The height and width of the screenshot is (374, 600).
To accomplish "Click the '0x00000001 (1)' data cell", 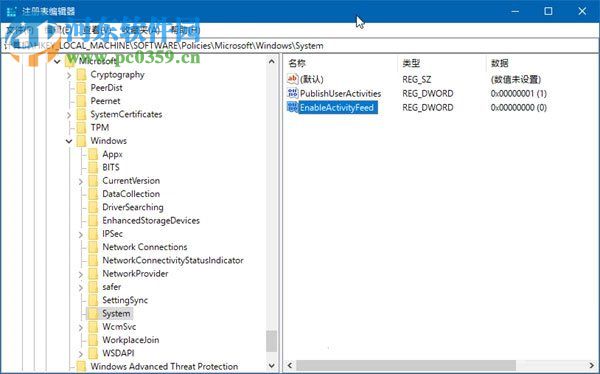I will tap(518, 93).
